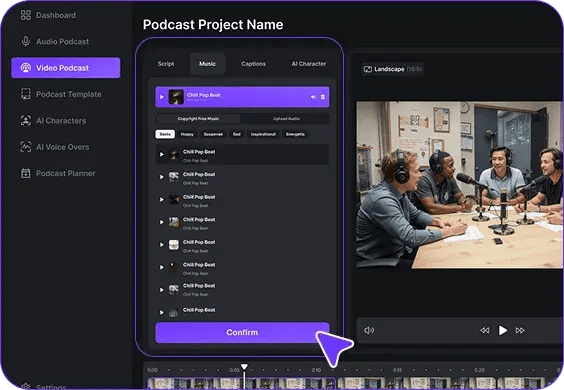This screenshot has height=390, width=564.
Task: Open the Dashboard label in the sidebar
Action: tap(56, 15)
